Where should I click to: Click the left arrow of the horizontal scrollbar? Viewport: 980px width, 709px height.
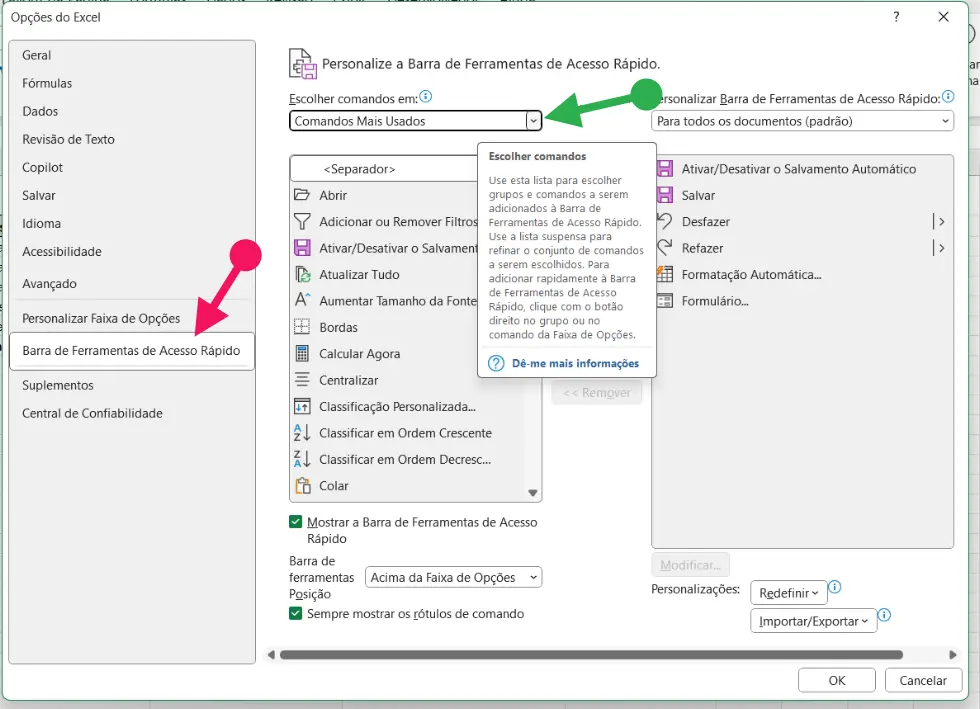point(271,655)
